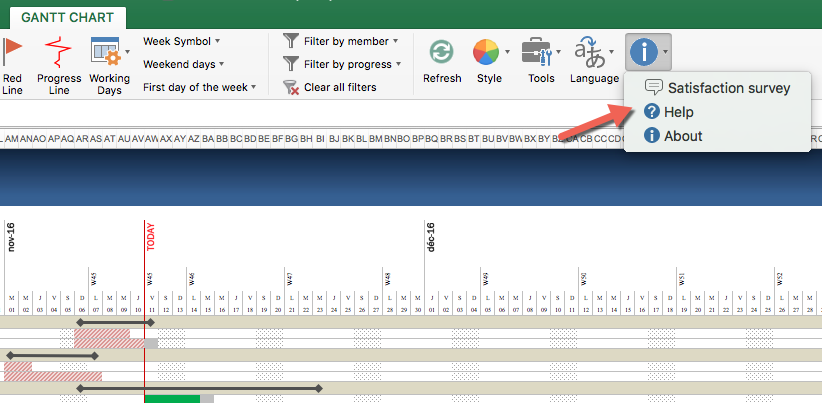Screen dimensions: 822x403
Task: Select Help in the dropdown menu
Action: click(679, 112)
